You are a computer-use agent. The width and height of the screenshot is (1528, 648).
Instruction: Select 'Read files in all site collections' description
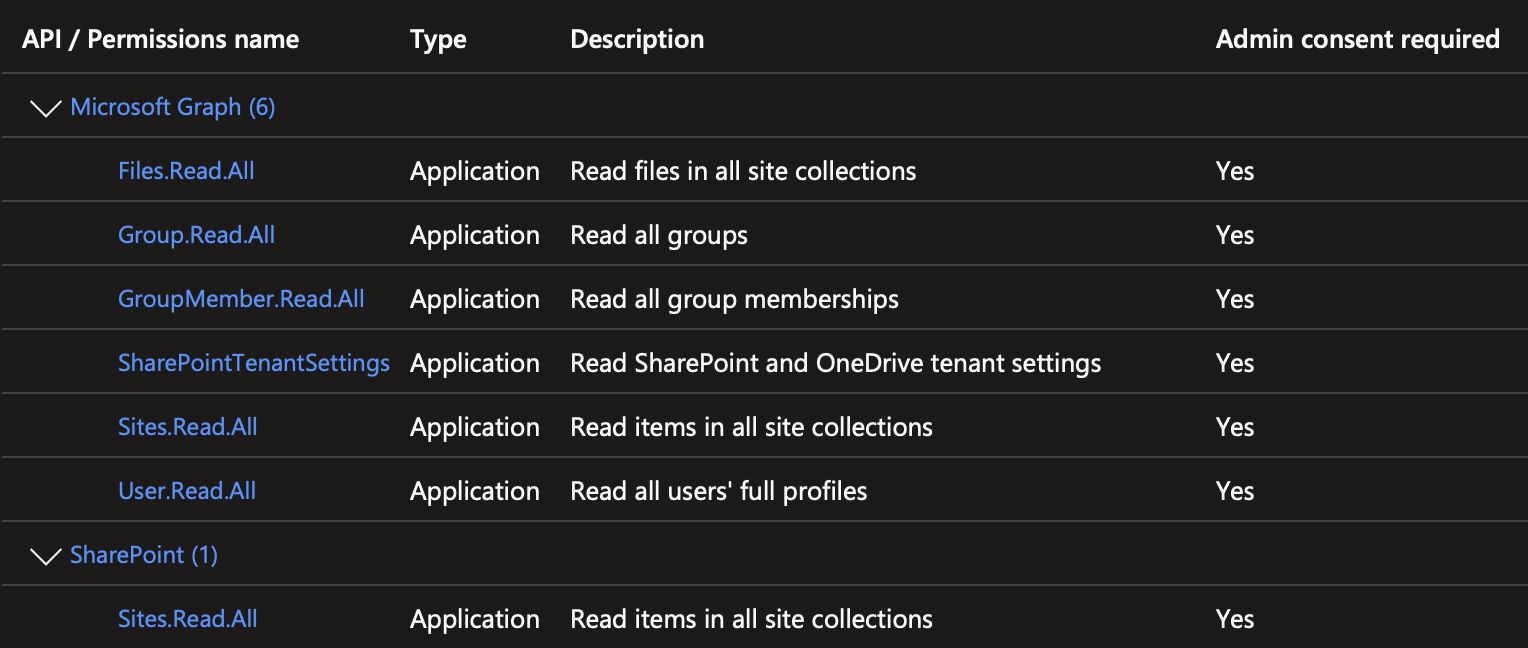pos(743,171)
